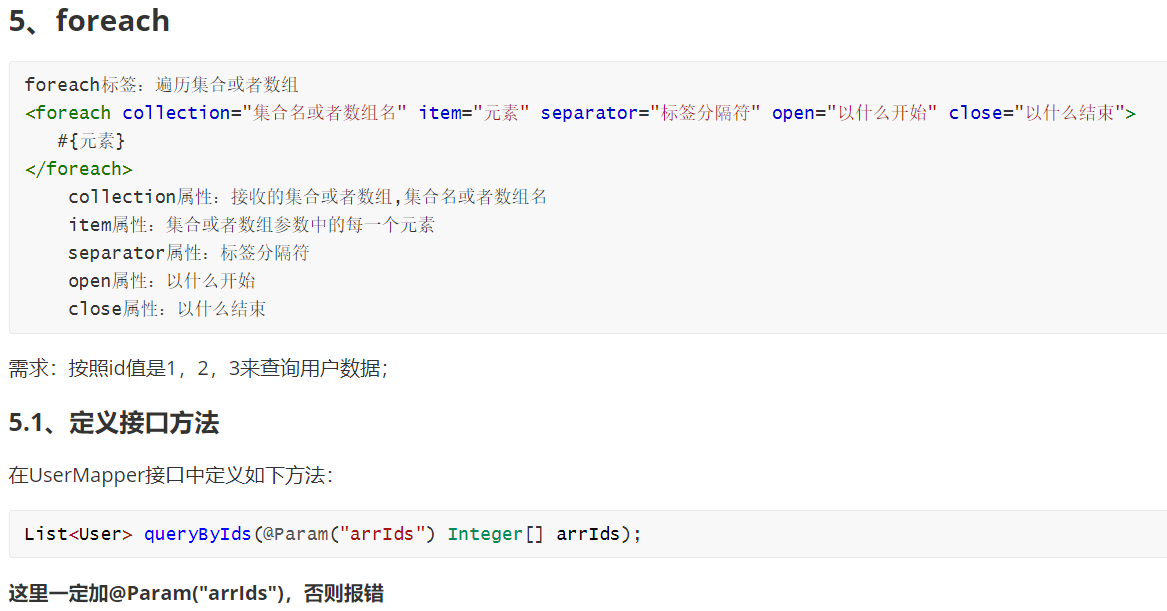Click the bold @Param("arrIds") warning note
Image resolution: width=1167 pixels, height=611 pixels.
196,593
